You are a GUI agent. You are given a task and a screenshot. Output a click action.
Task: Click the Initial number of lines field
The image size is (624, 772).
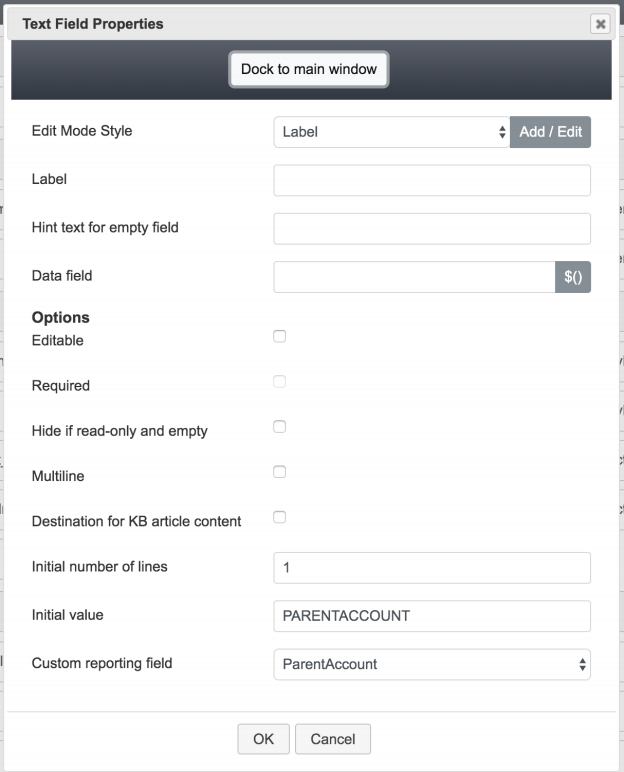coord(432,568)
